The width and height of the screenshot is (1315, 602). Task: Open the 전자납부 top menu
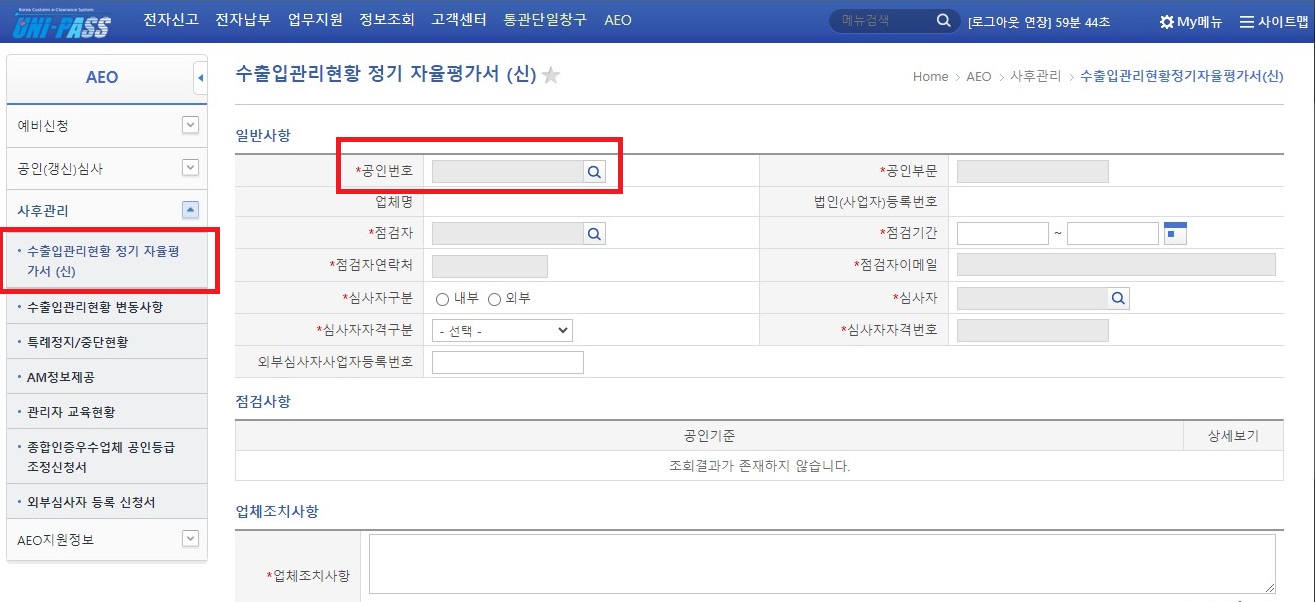(243, 20)
